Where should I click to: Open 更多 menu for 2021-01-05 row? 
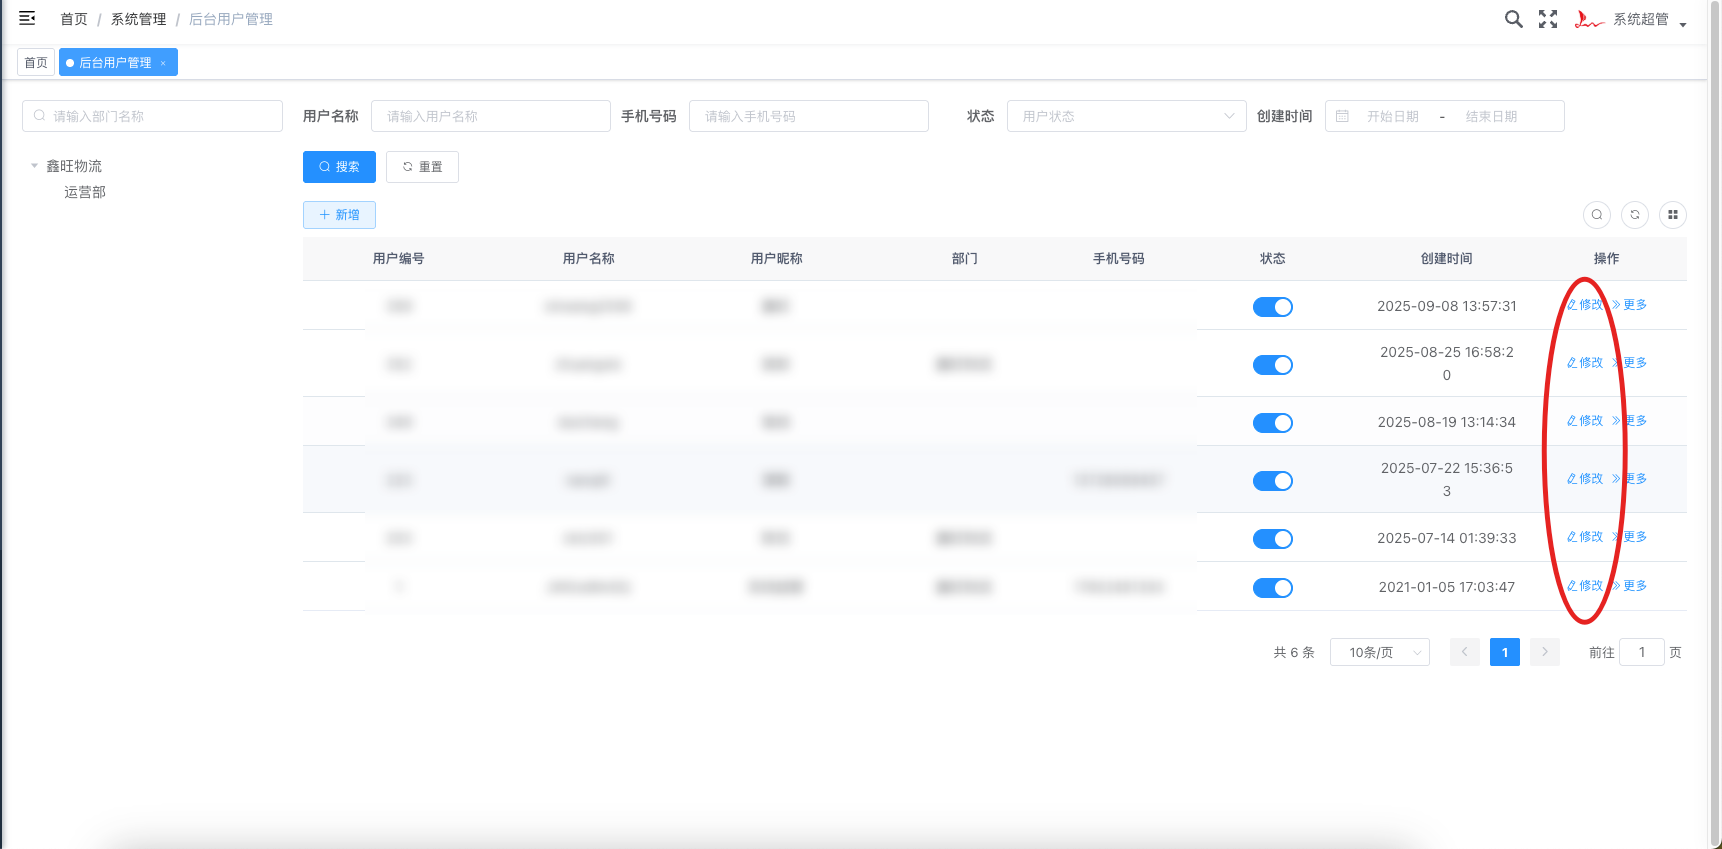coord(1629,586)
